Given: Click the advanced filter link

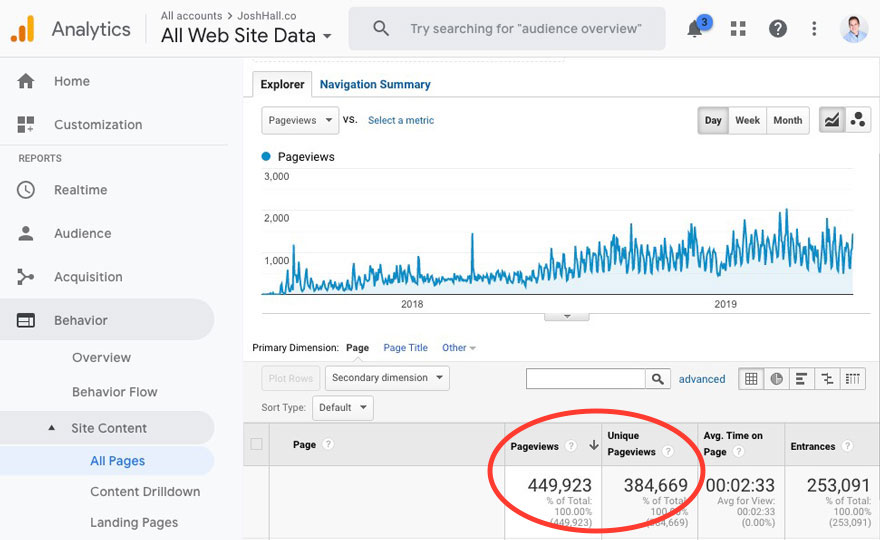Looking at the screenshot, I should pyautogui.click(x=702, y=379).
